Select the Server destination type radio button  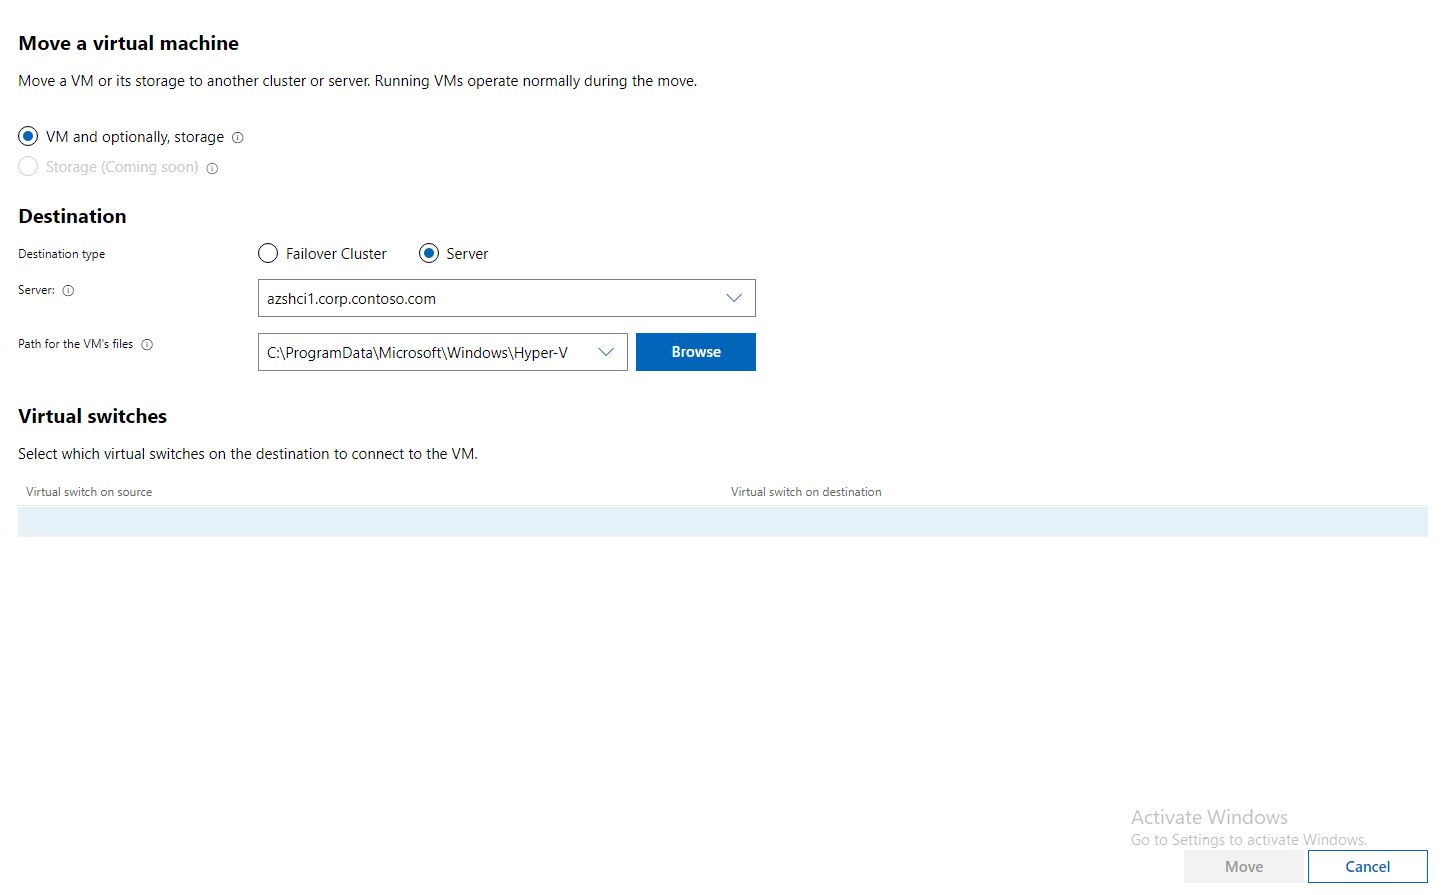click(429, 253)
